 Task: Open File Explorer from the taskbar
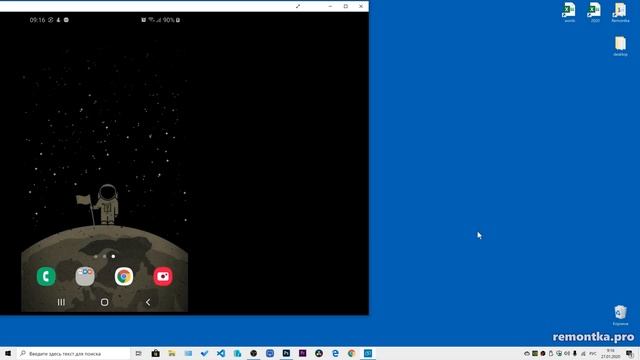pyautogui.click(x=172, y=353)
